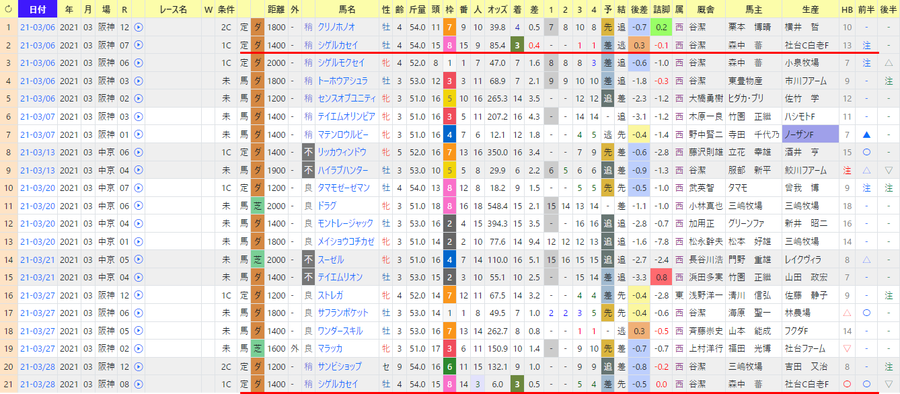900x394 pixels.
Task: Open the race icon in the クリノホノオ row
Action: [x=138, y=27]
